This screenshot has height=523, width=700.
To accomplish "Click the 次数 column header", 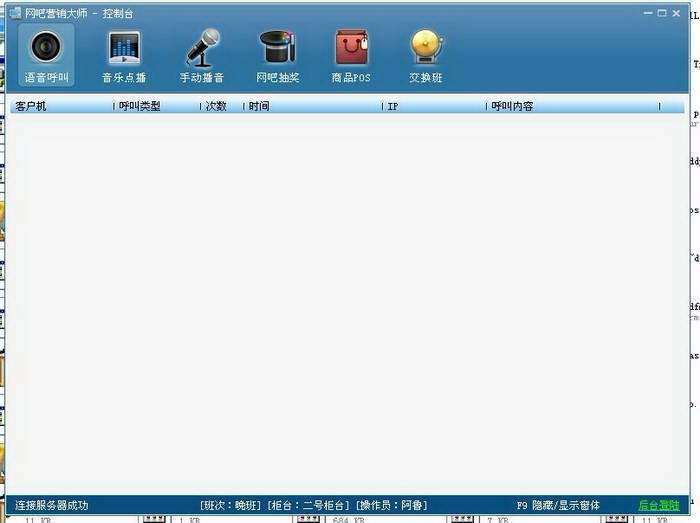I will (219, 106).
